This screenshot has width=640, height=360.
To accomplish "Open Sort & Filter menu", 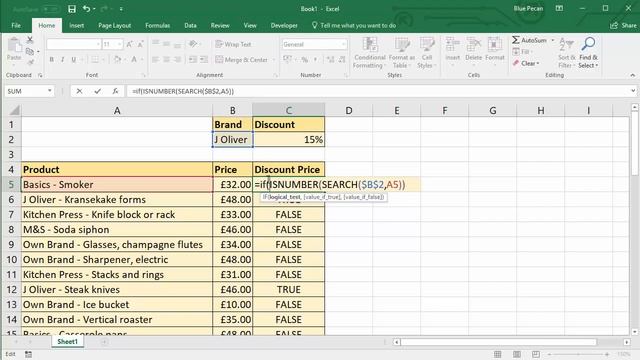I will click(567, 53).
